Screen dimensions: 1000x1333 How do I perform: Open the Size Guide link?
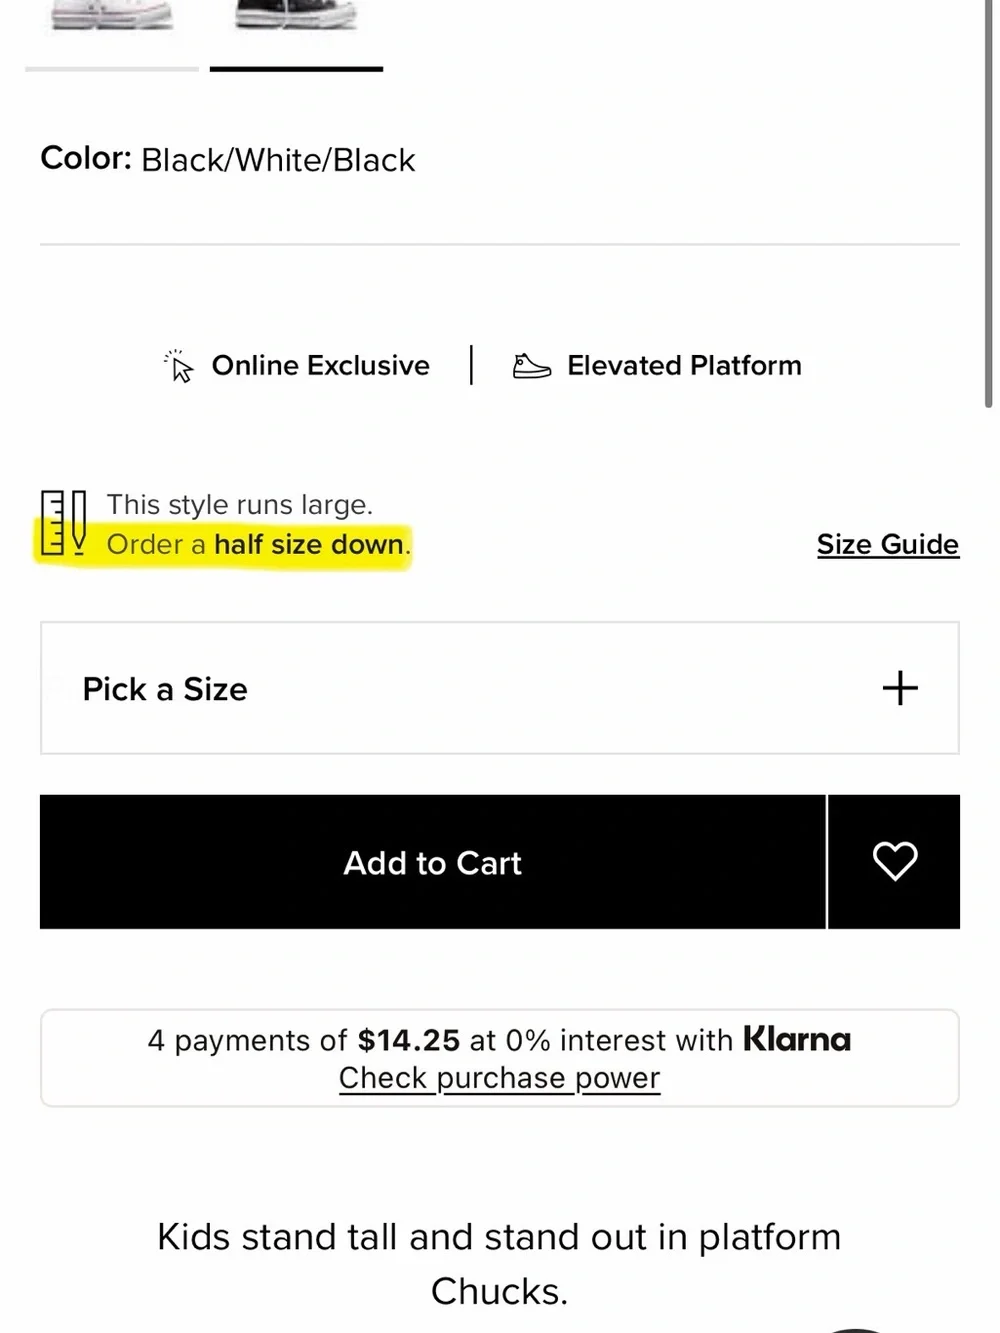point(888,544)
